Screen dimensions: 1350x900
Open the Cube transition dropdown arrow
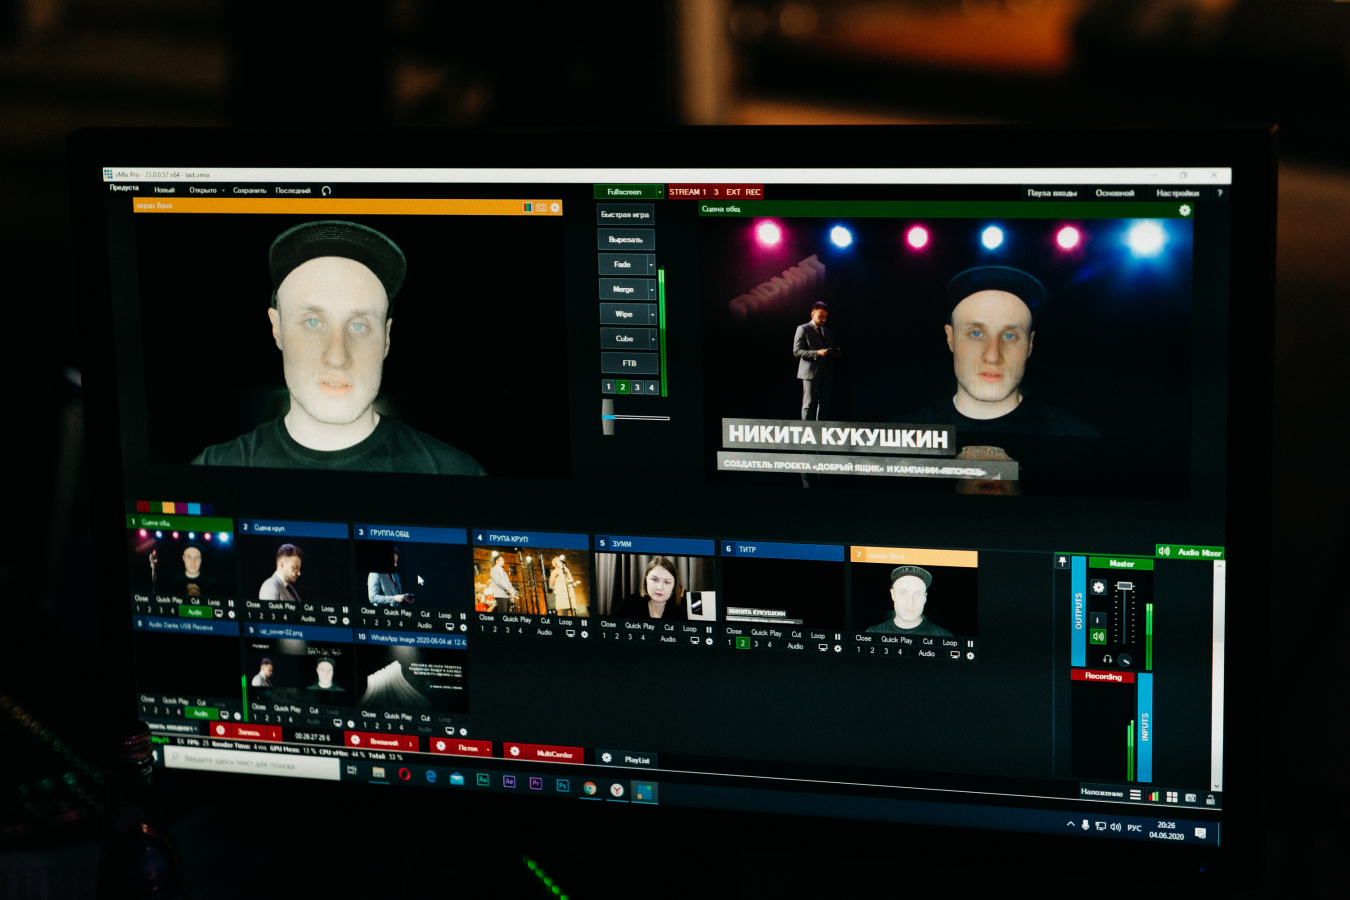pos(654,339)
